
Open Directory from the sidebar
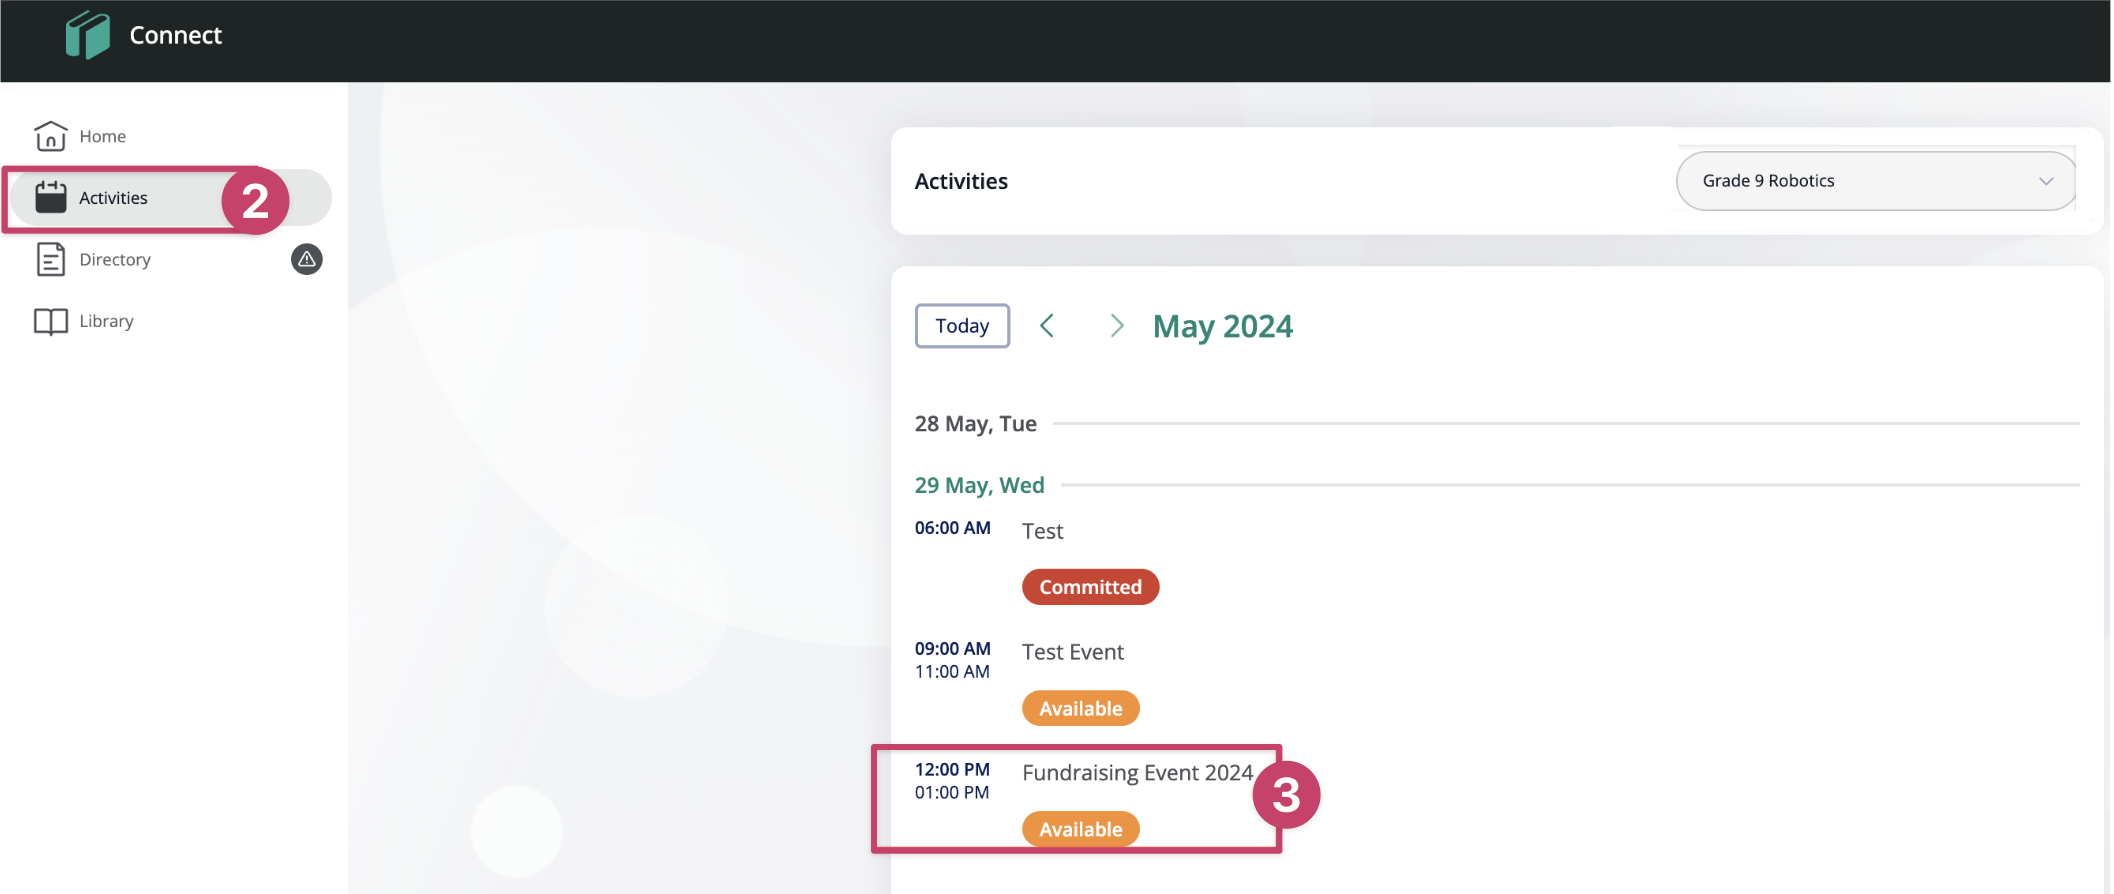[115, 260]
